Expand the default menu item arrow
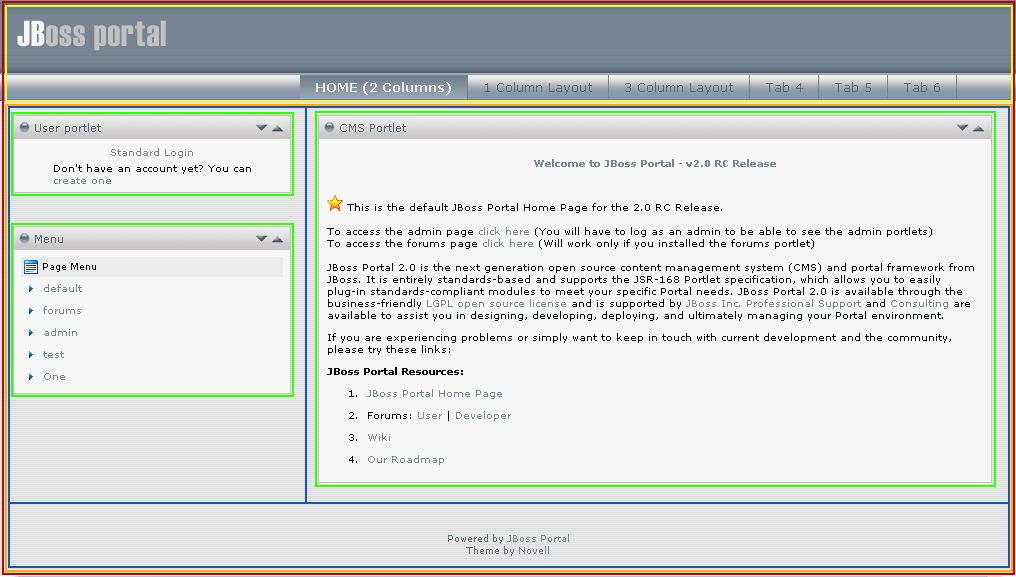This screenshot has width=1016, height=577. (x=31, y=289)
